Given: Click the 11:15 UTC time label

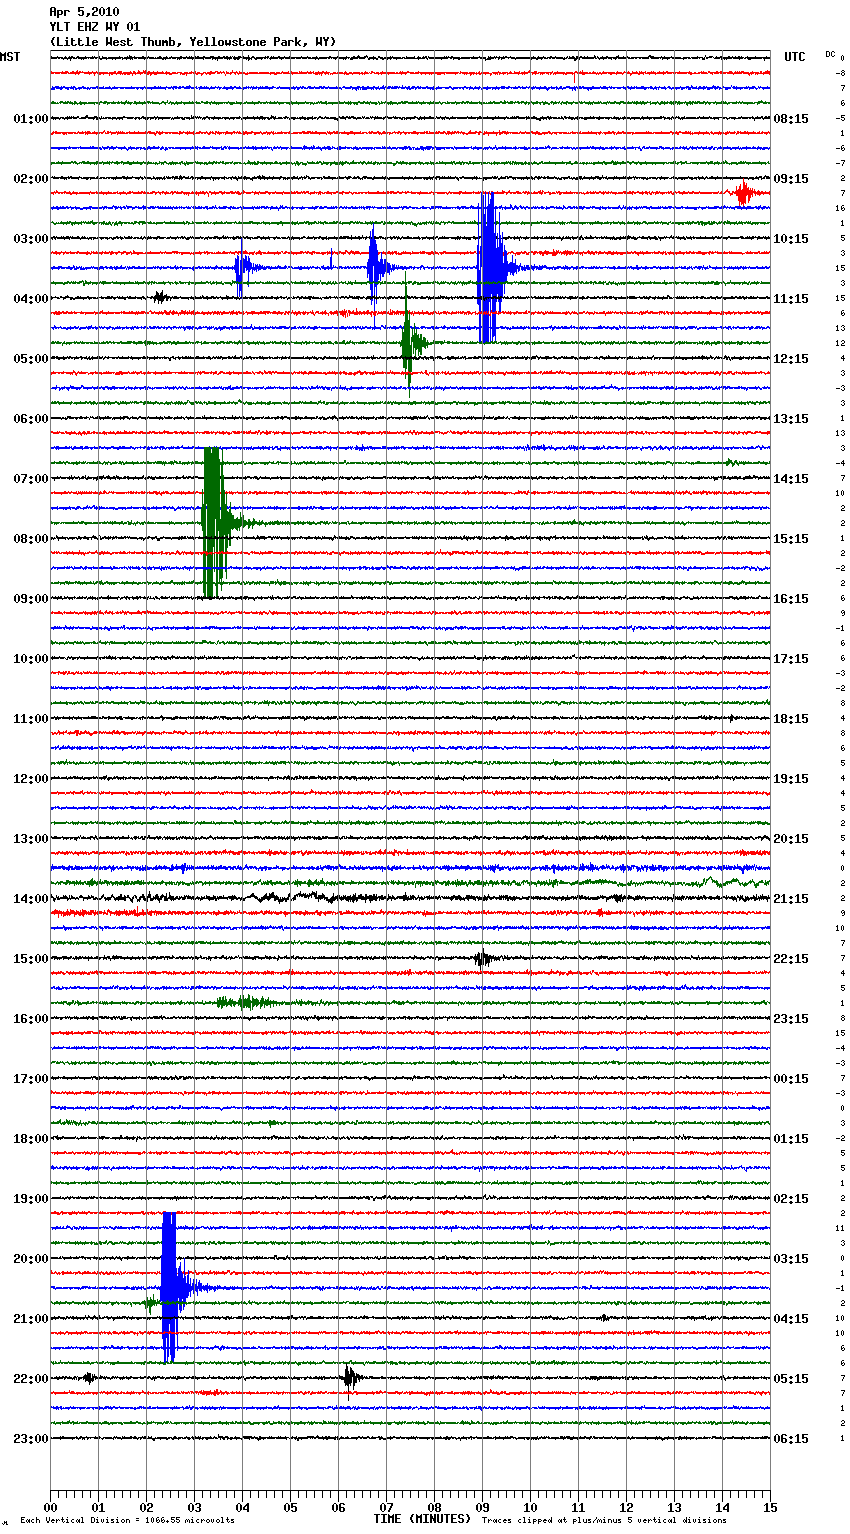Looking at the screenshot, I should point(791,299).
